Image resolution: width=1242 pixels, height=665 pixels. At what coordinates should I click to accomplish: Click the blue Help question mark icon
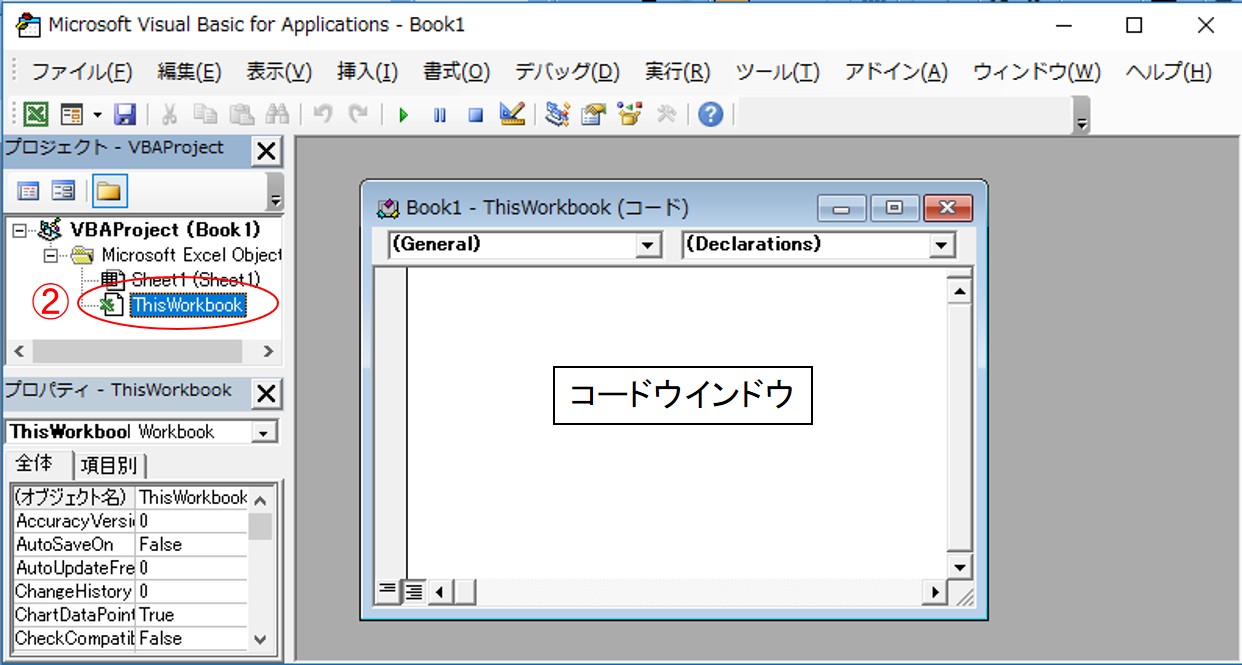point(710,115)
